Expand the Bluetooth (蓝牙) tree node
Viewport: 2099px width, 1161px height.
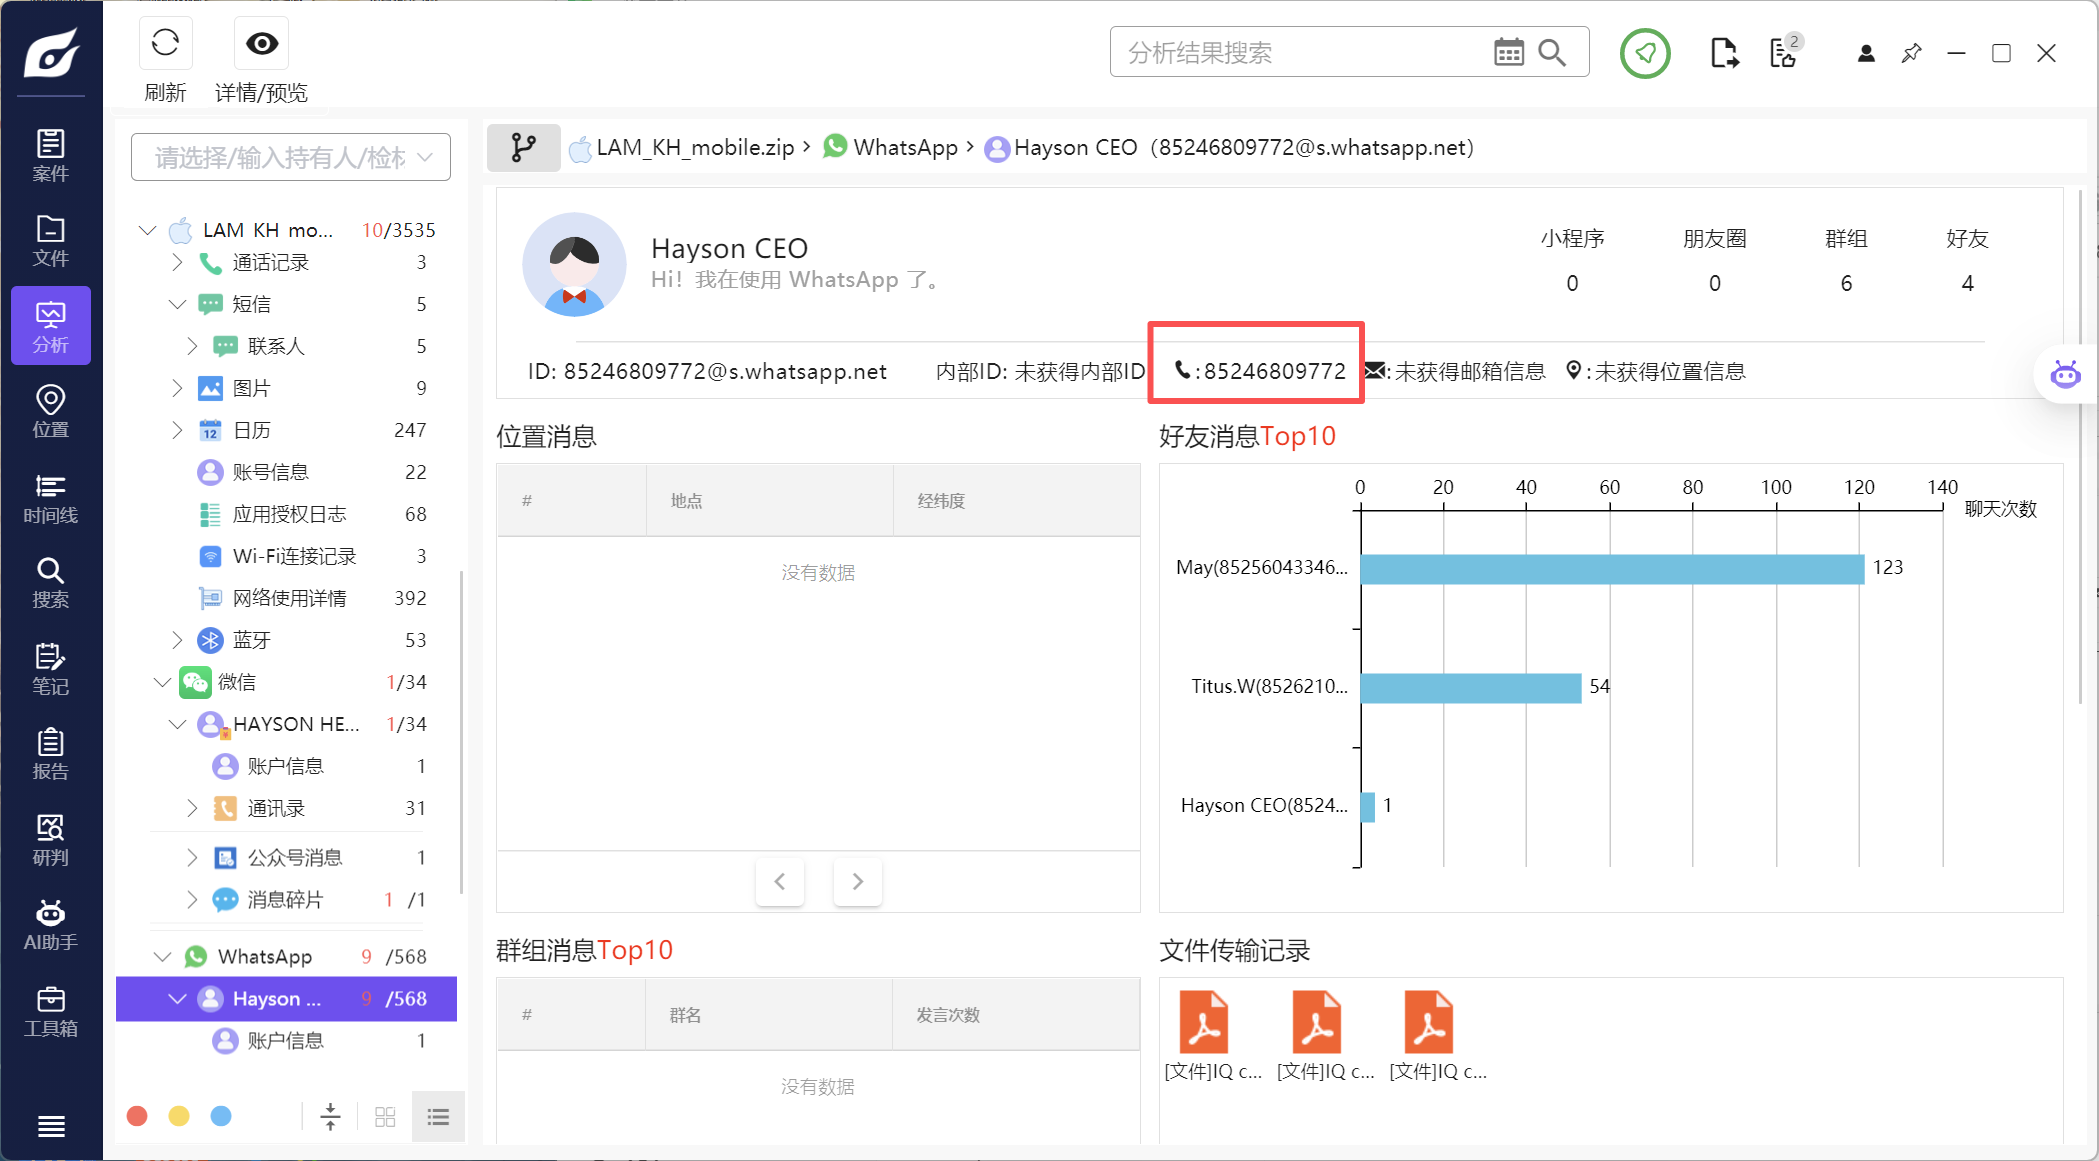(177, 640)
